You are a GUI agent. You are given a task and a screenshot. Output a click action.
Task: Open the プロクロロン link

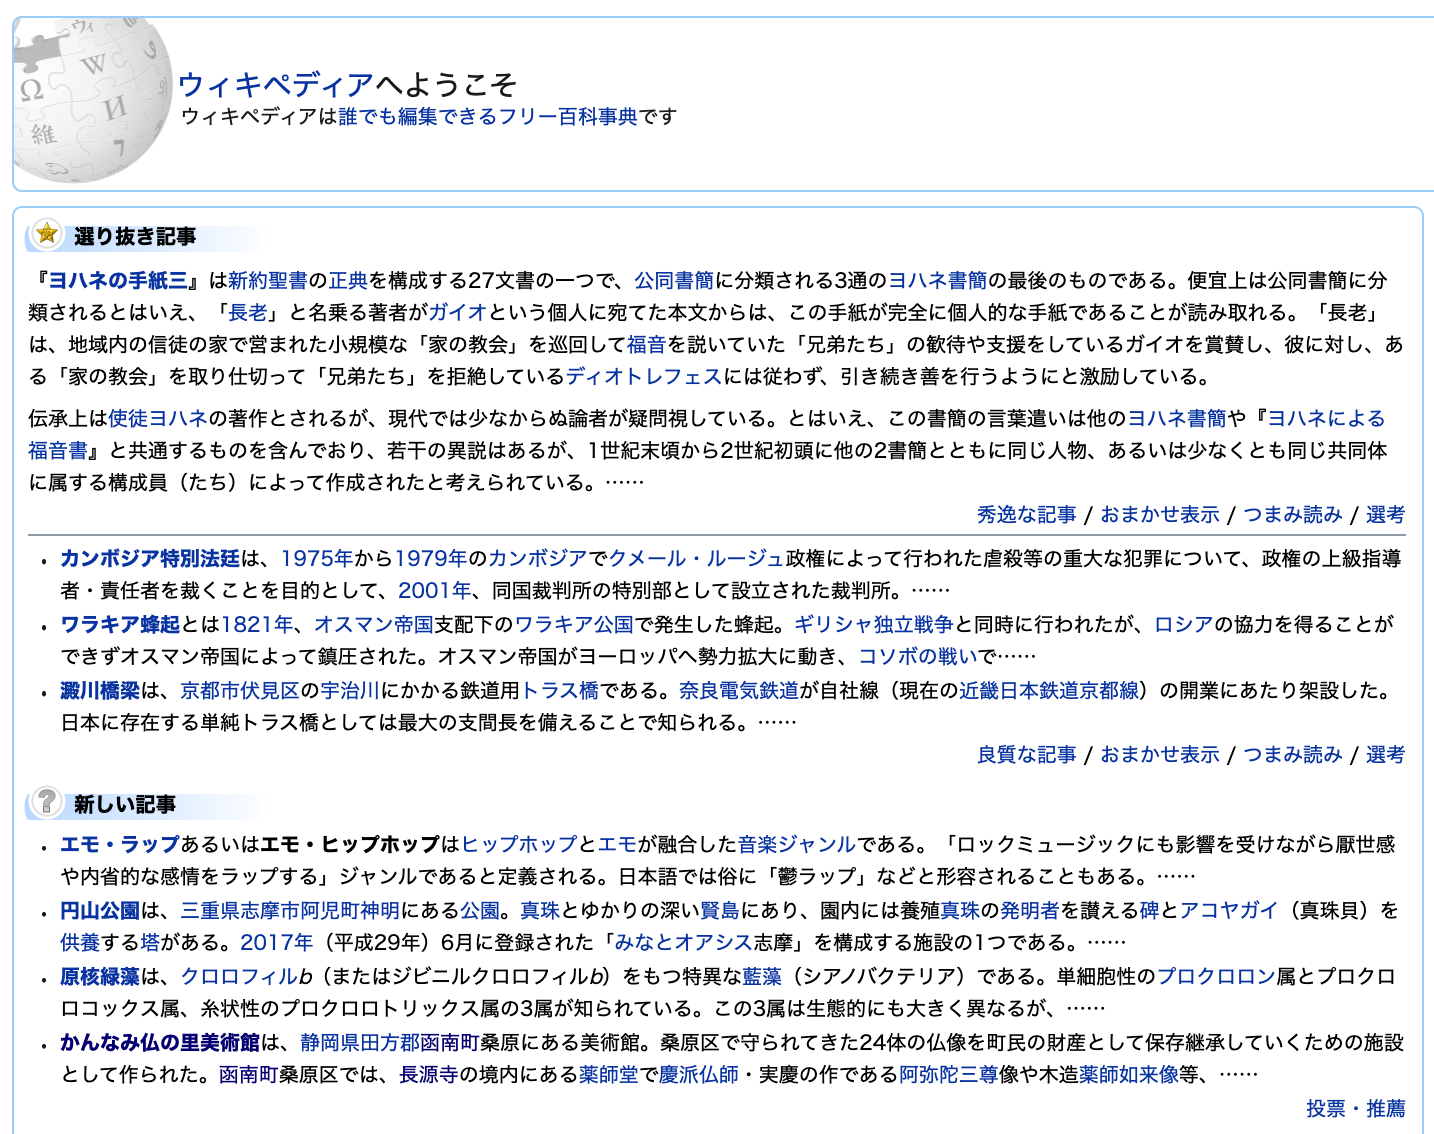1216,977
